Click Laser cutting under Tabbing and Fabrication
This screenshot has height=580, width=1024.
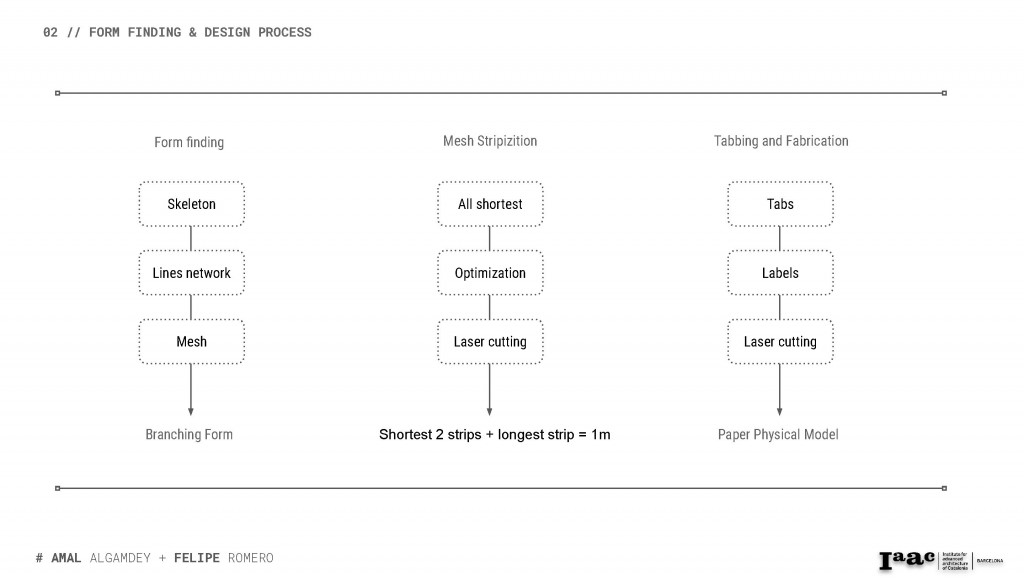click(780, 342)
